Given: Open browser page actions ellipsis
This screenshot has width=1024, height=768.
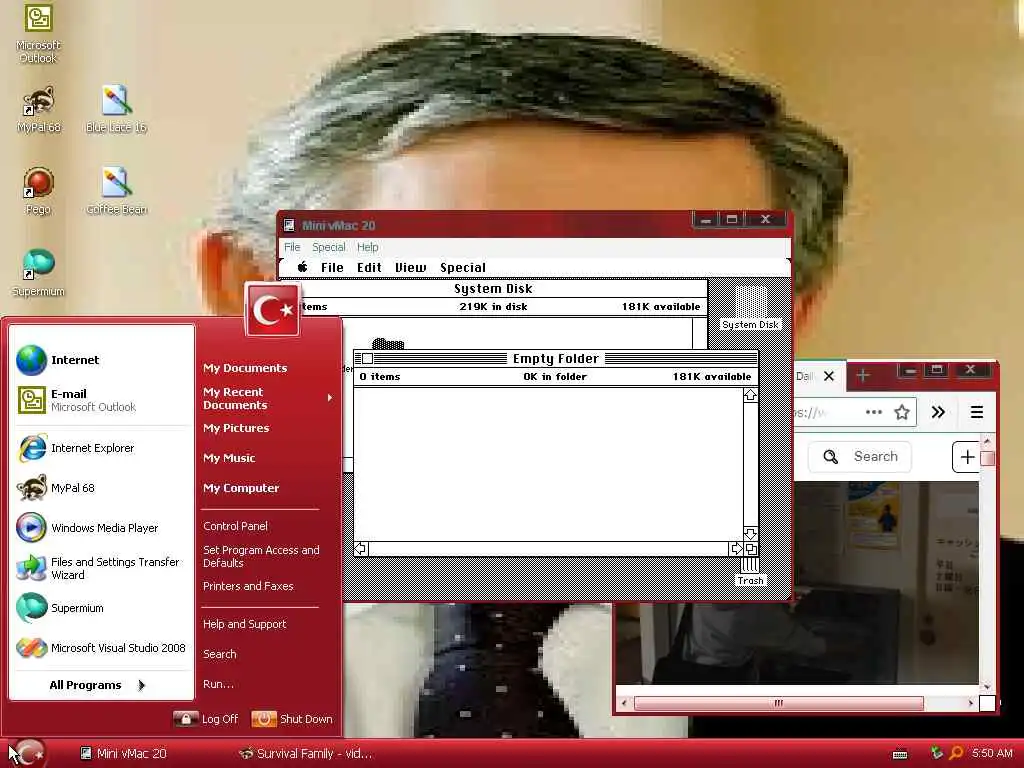Looking at the screenshot, I should 873,412.
